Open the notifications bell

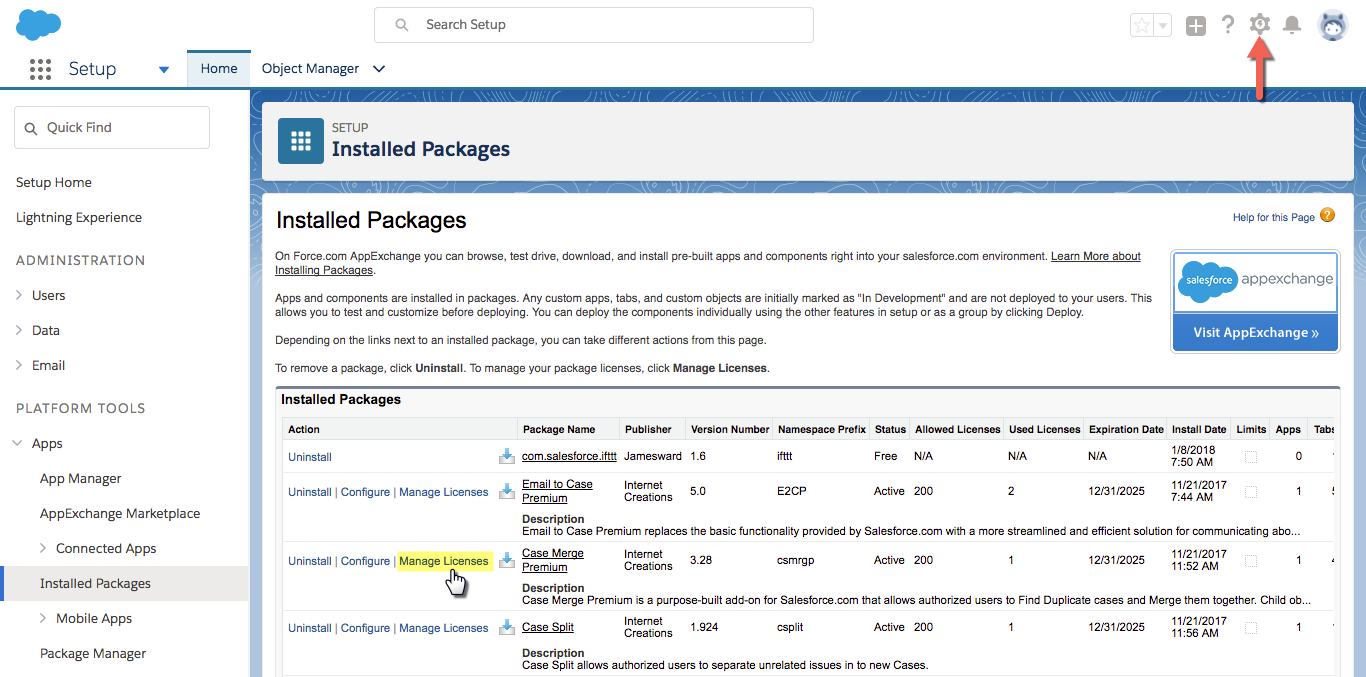(x=1292, y=25)
